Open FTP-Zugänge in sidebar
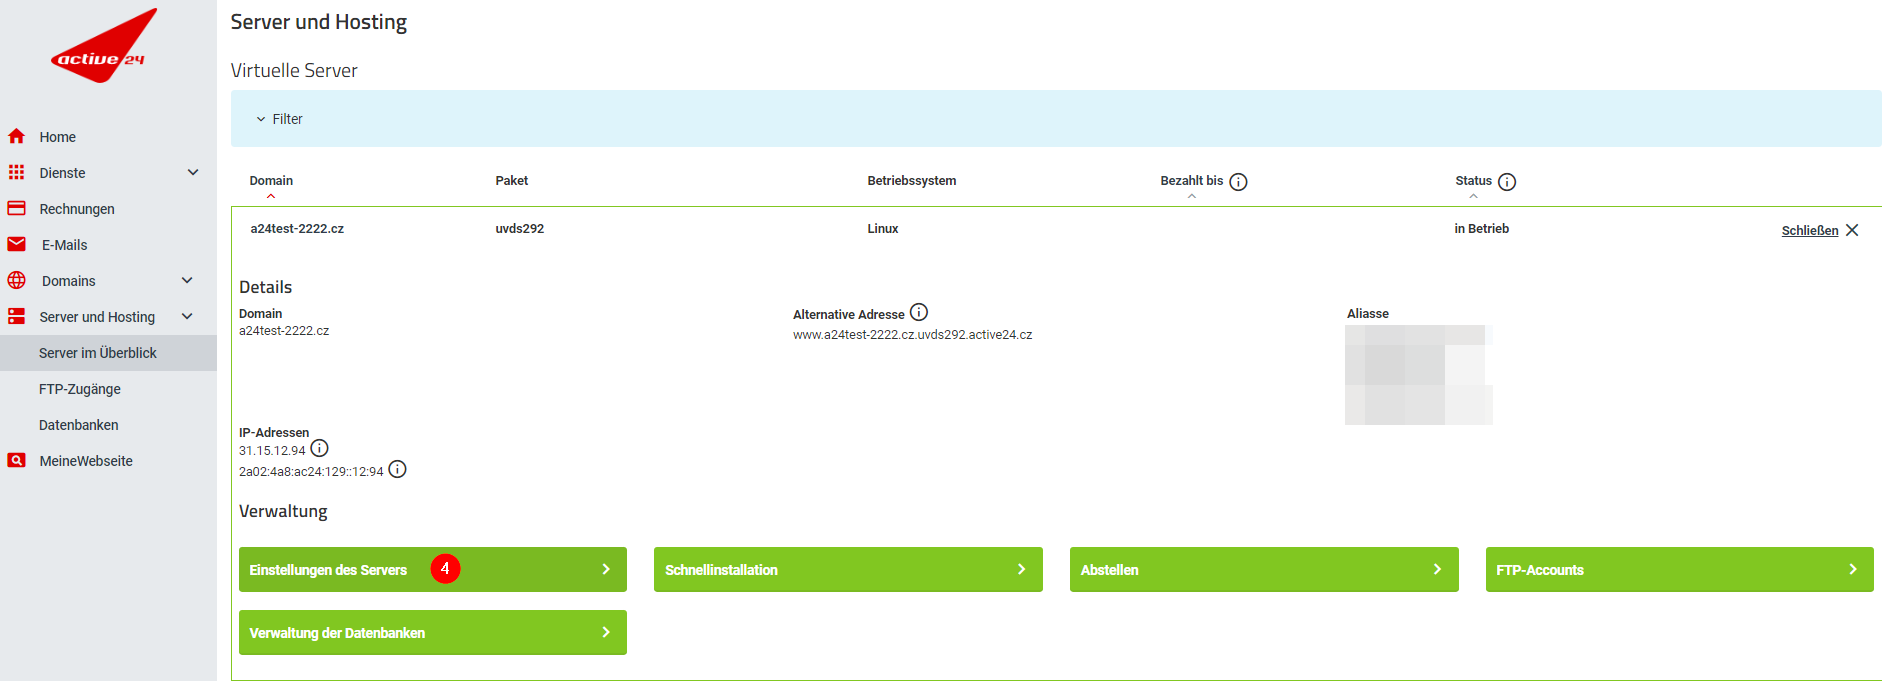The height and width of the screenshot is (681, 1882). (80, 389)
